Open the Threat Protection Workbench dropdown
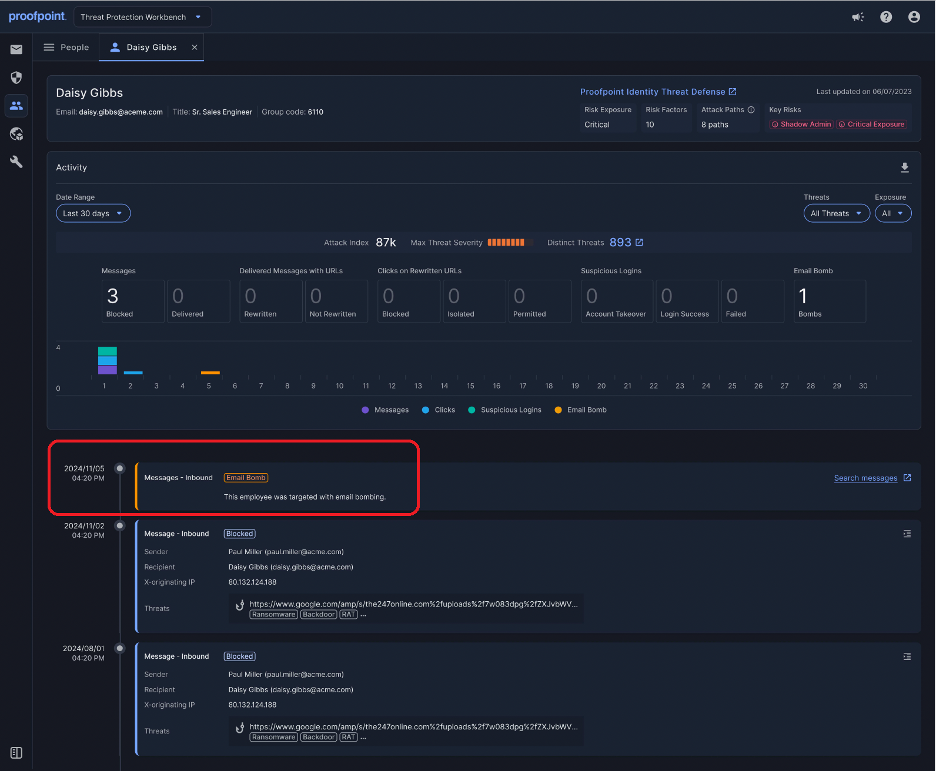 click(142, 16)
